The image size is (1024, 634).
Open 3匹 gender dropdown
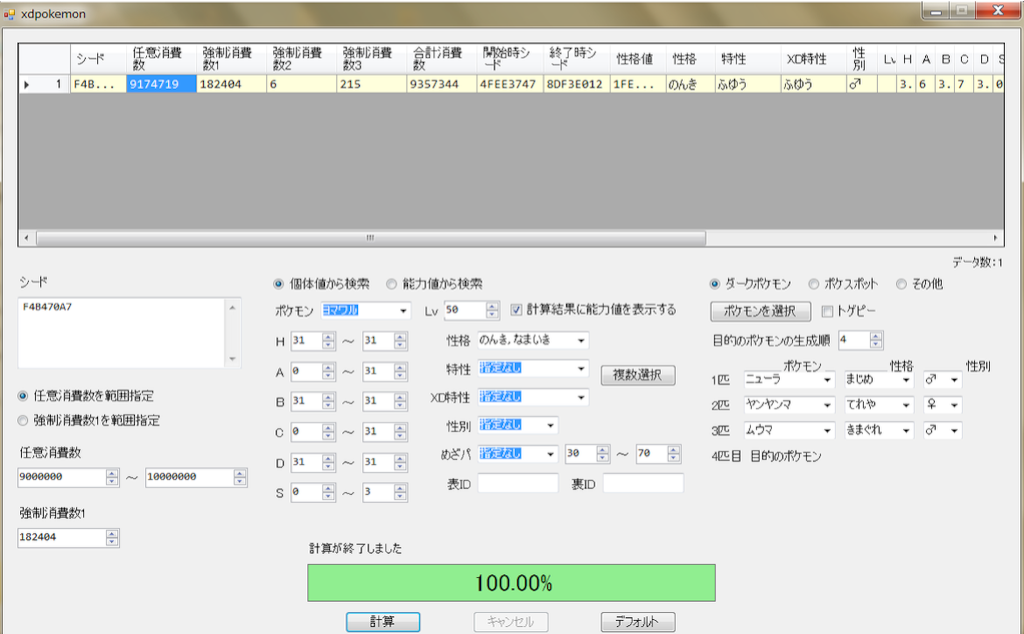954,431
